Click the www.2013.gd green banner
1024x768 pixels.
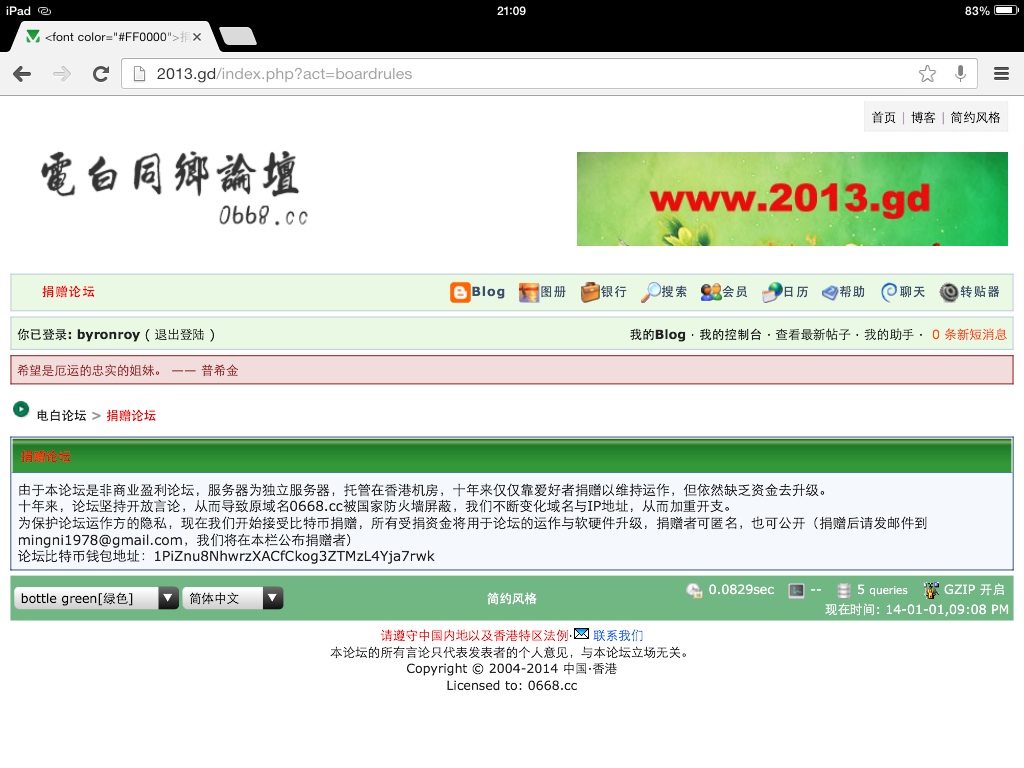click(792, 199)
